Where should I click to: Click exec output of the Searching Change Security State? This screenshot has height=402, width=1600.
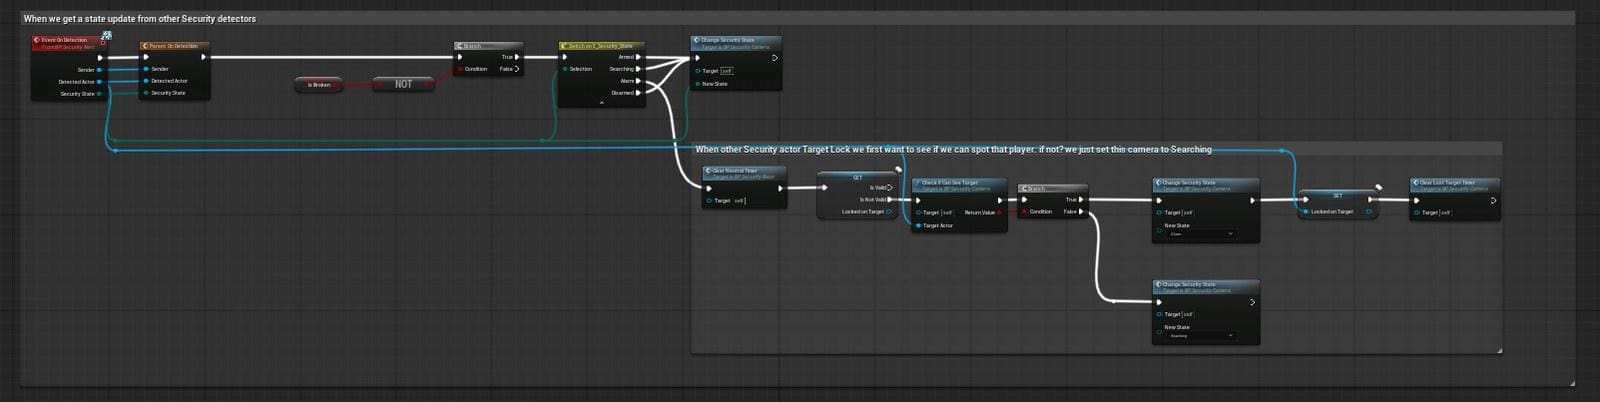tap(1252, 302)
